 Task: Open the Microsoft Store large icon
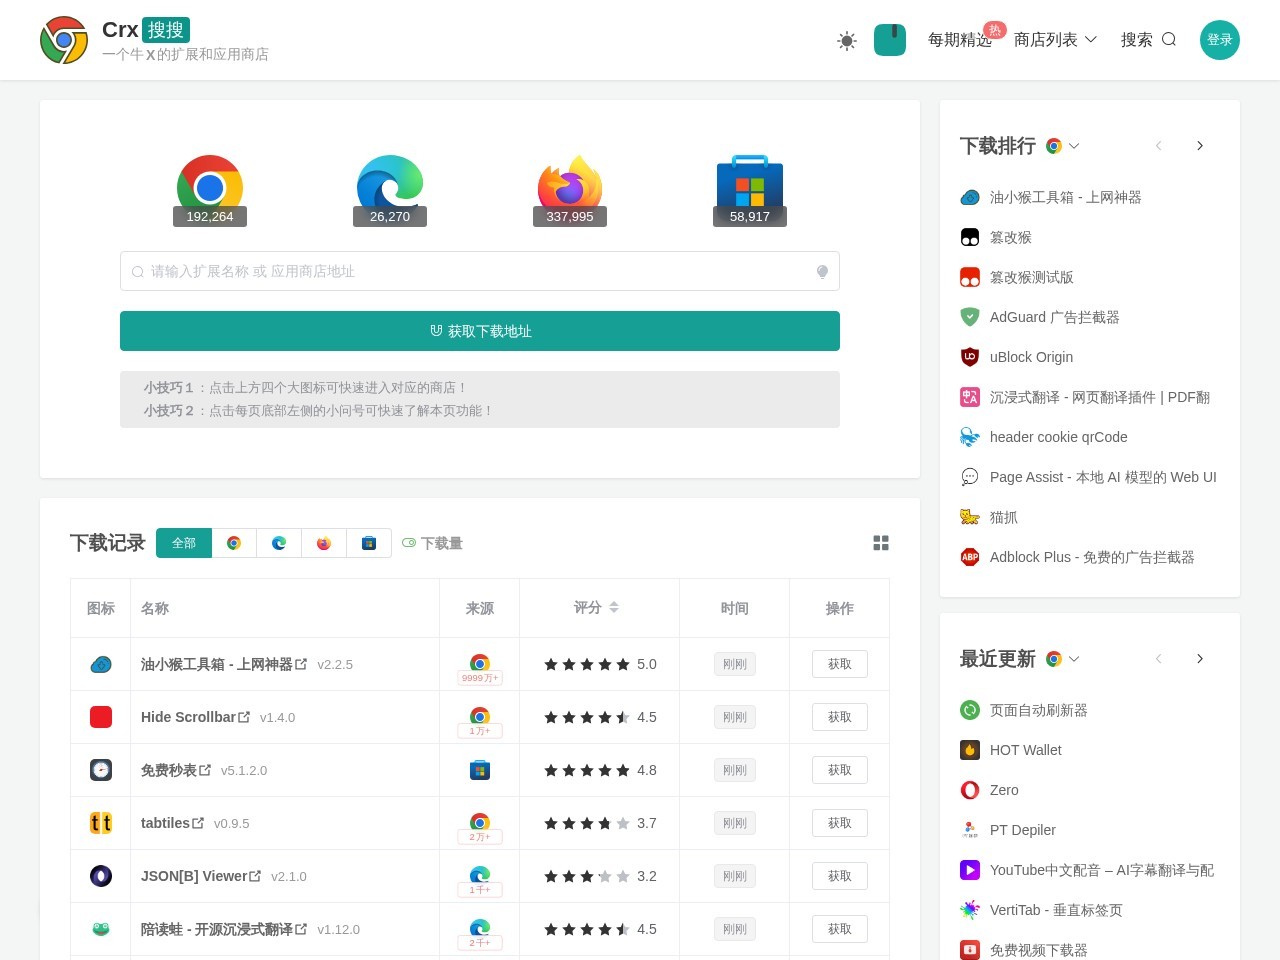[750, 186]
